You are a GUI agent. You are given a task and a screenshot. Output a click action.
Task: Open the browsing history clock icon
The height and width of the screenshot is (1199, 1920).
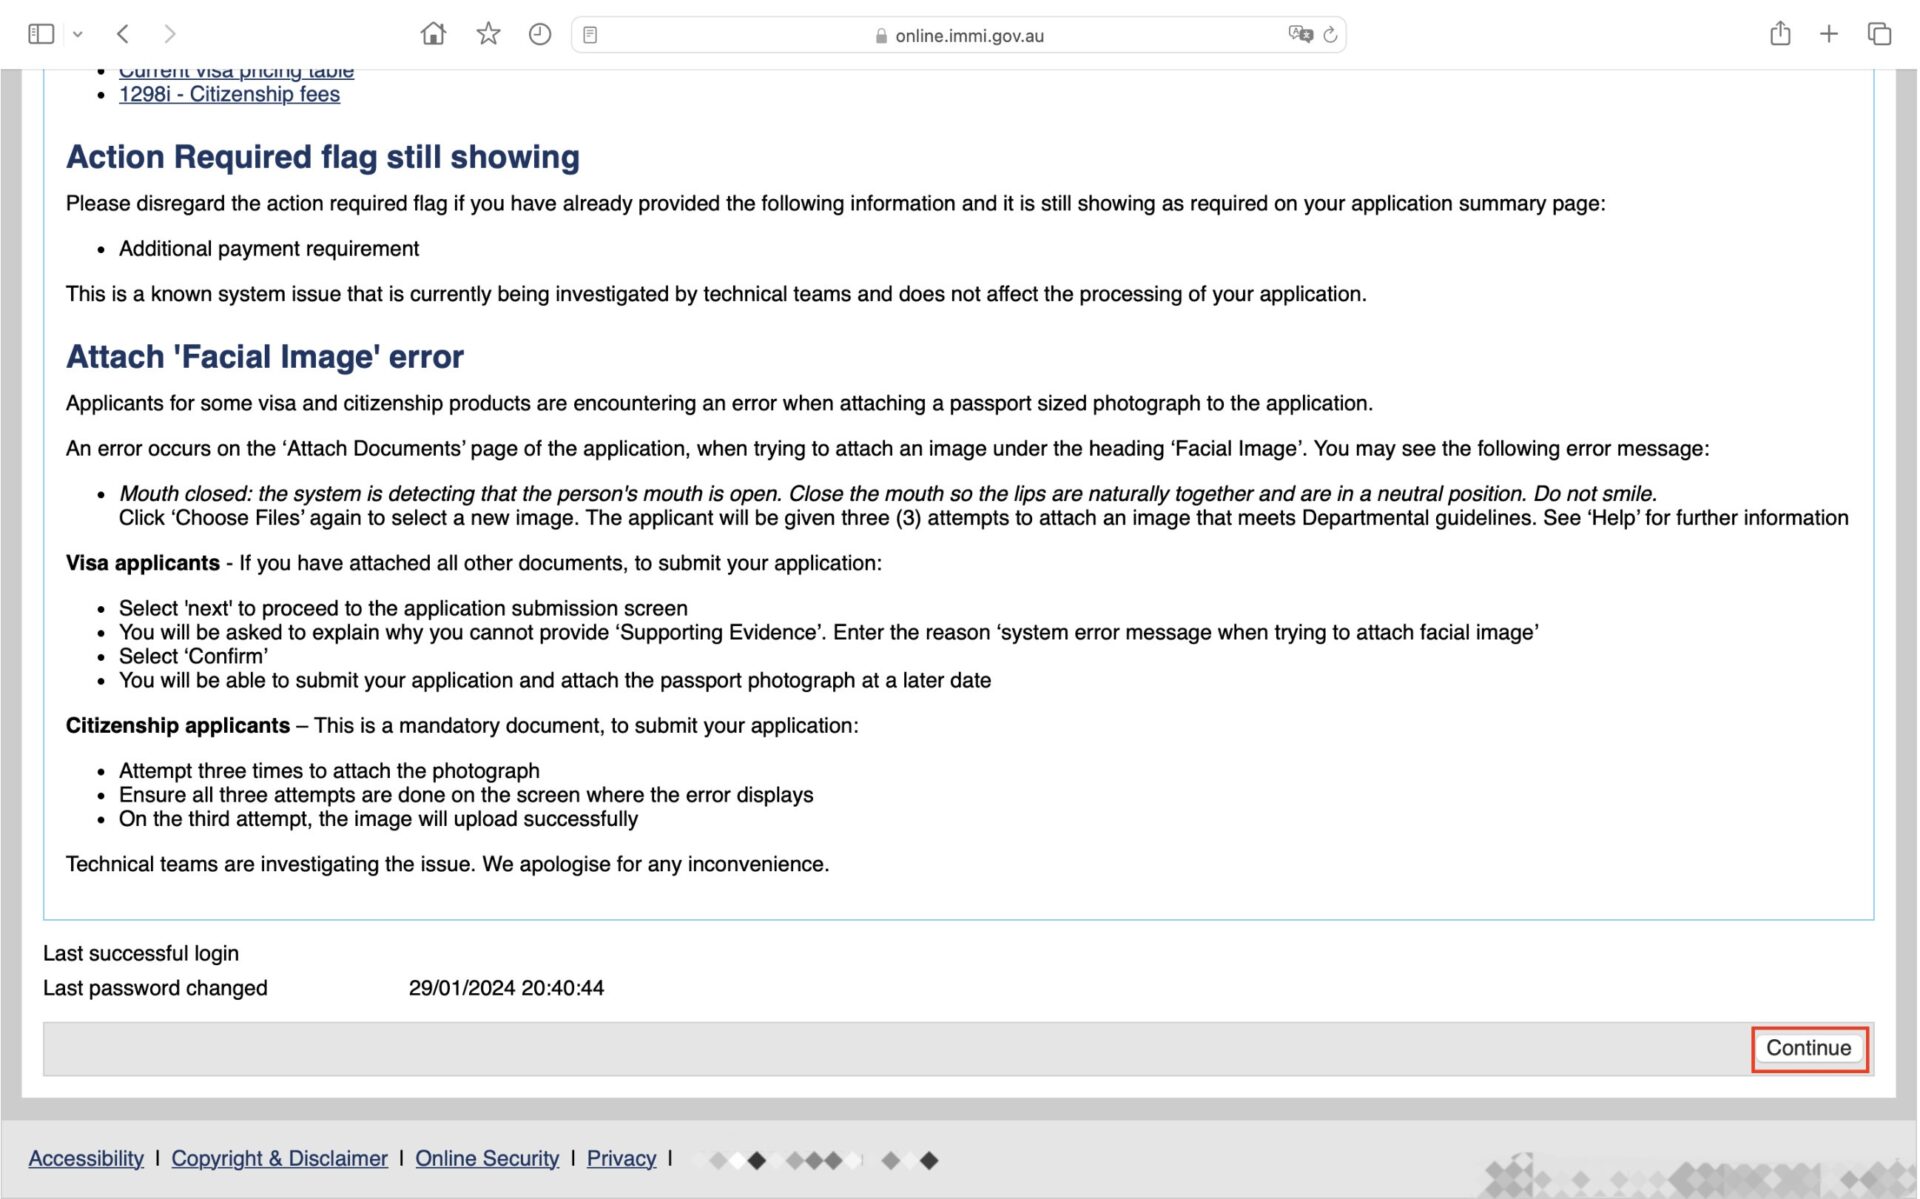[540, 35]
